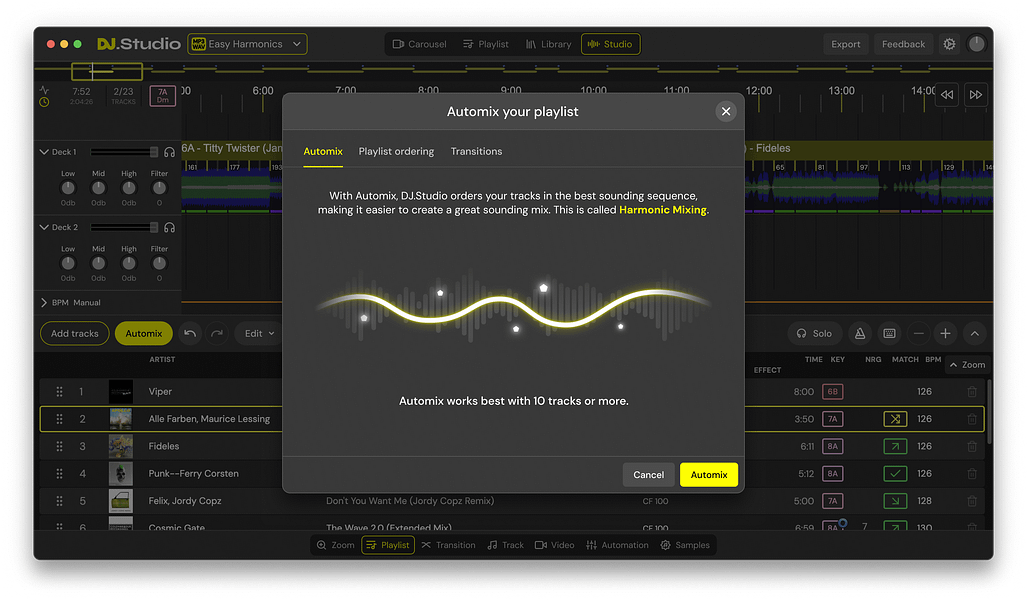The image size is (1027, 600).
Task: Open Samples tab in bottom bar
Action: [685, 545]
